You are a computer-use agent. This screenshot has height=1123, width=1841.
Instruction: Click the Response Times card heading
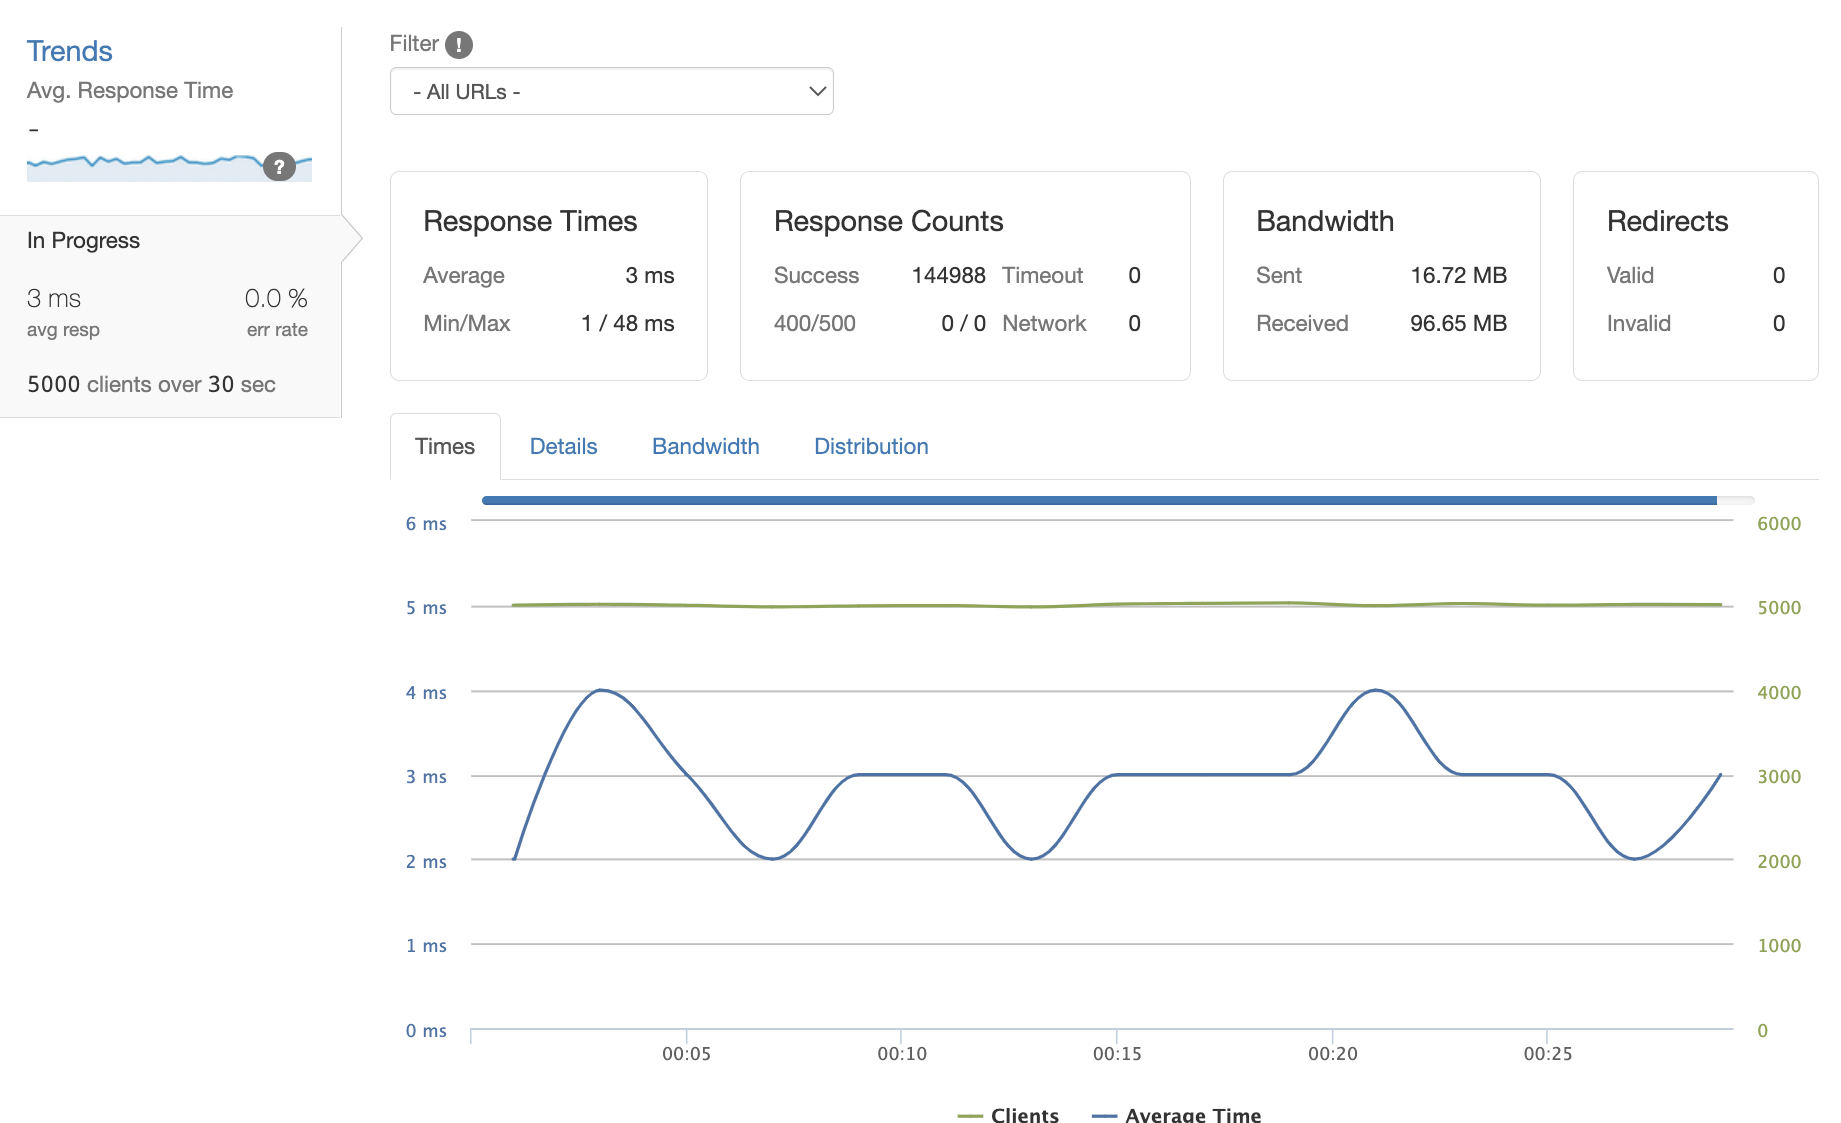coord(530,221)
